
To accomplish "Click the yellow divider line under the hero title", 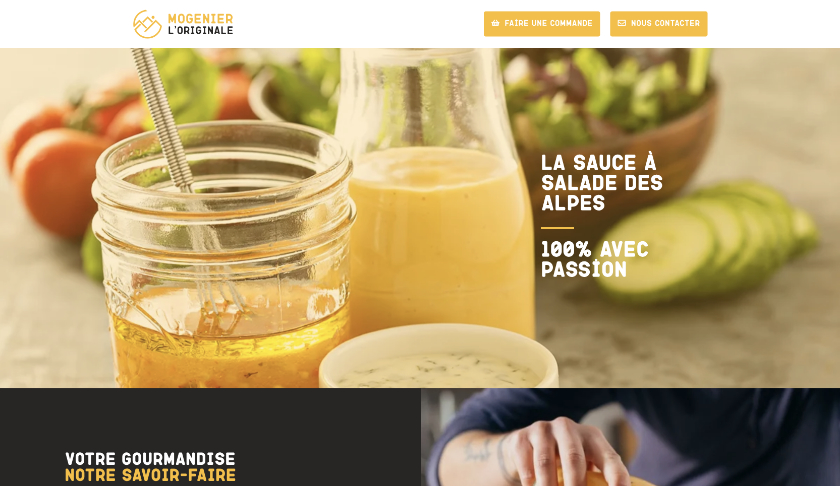I will 557,228.
